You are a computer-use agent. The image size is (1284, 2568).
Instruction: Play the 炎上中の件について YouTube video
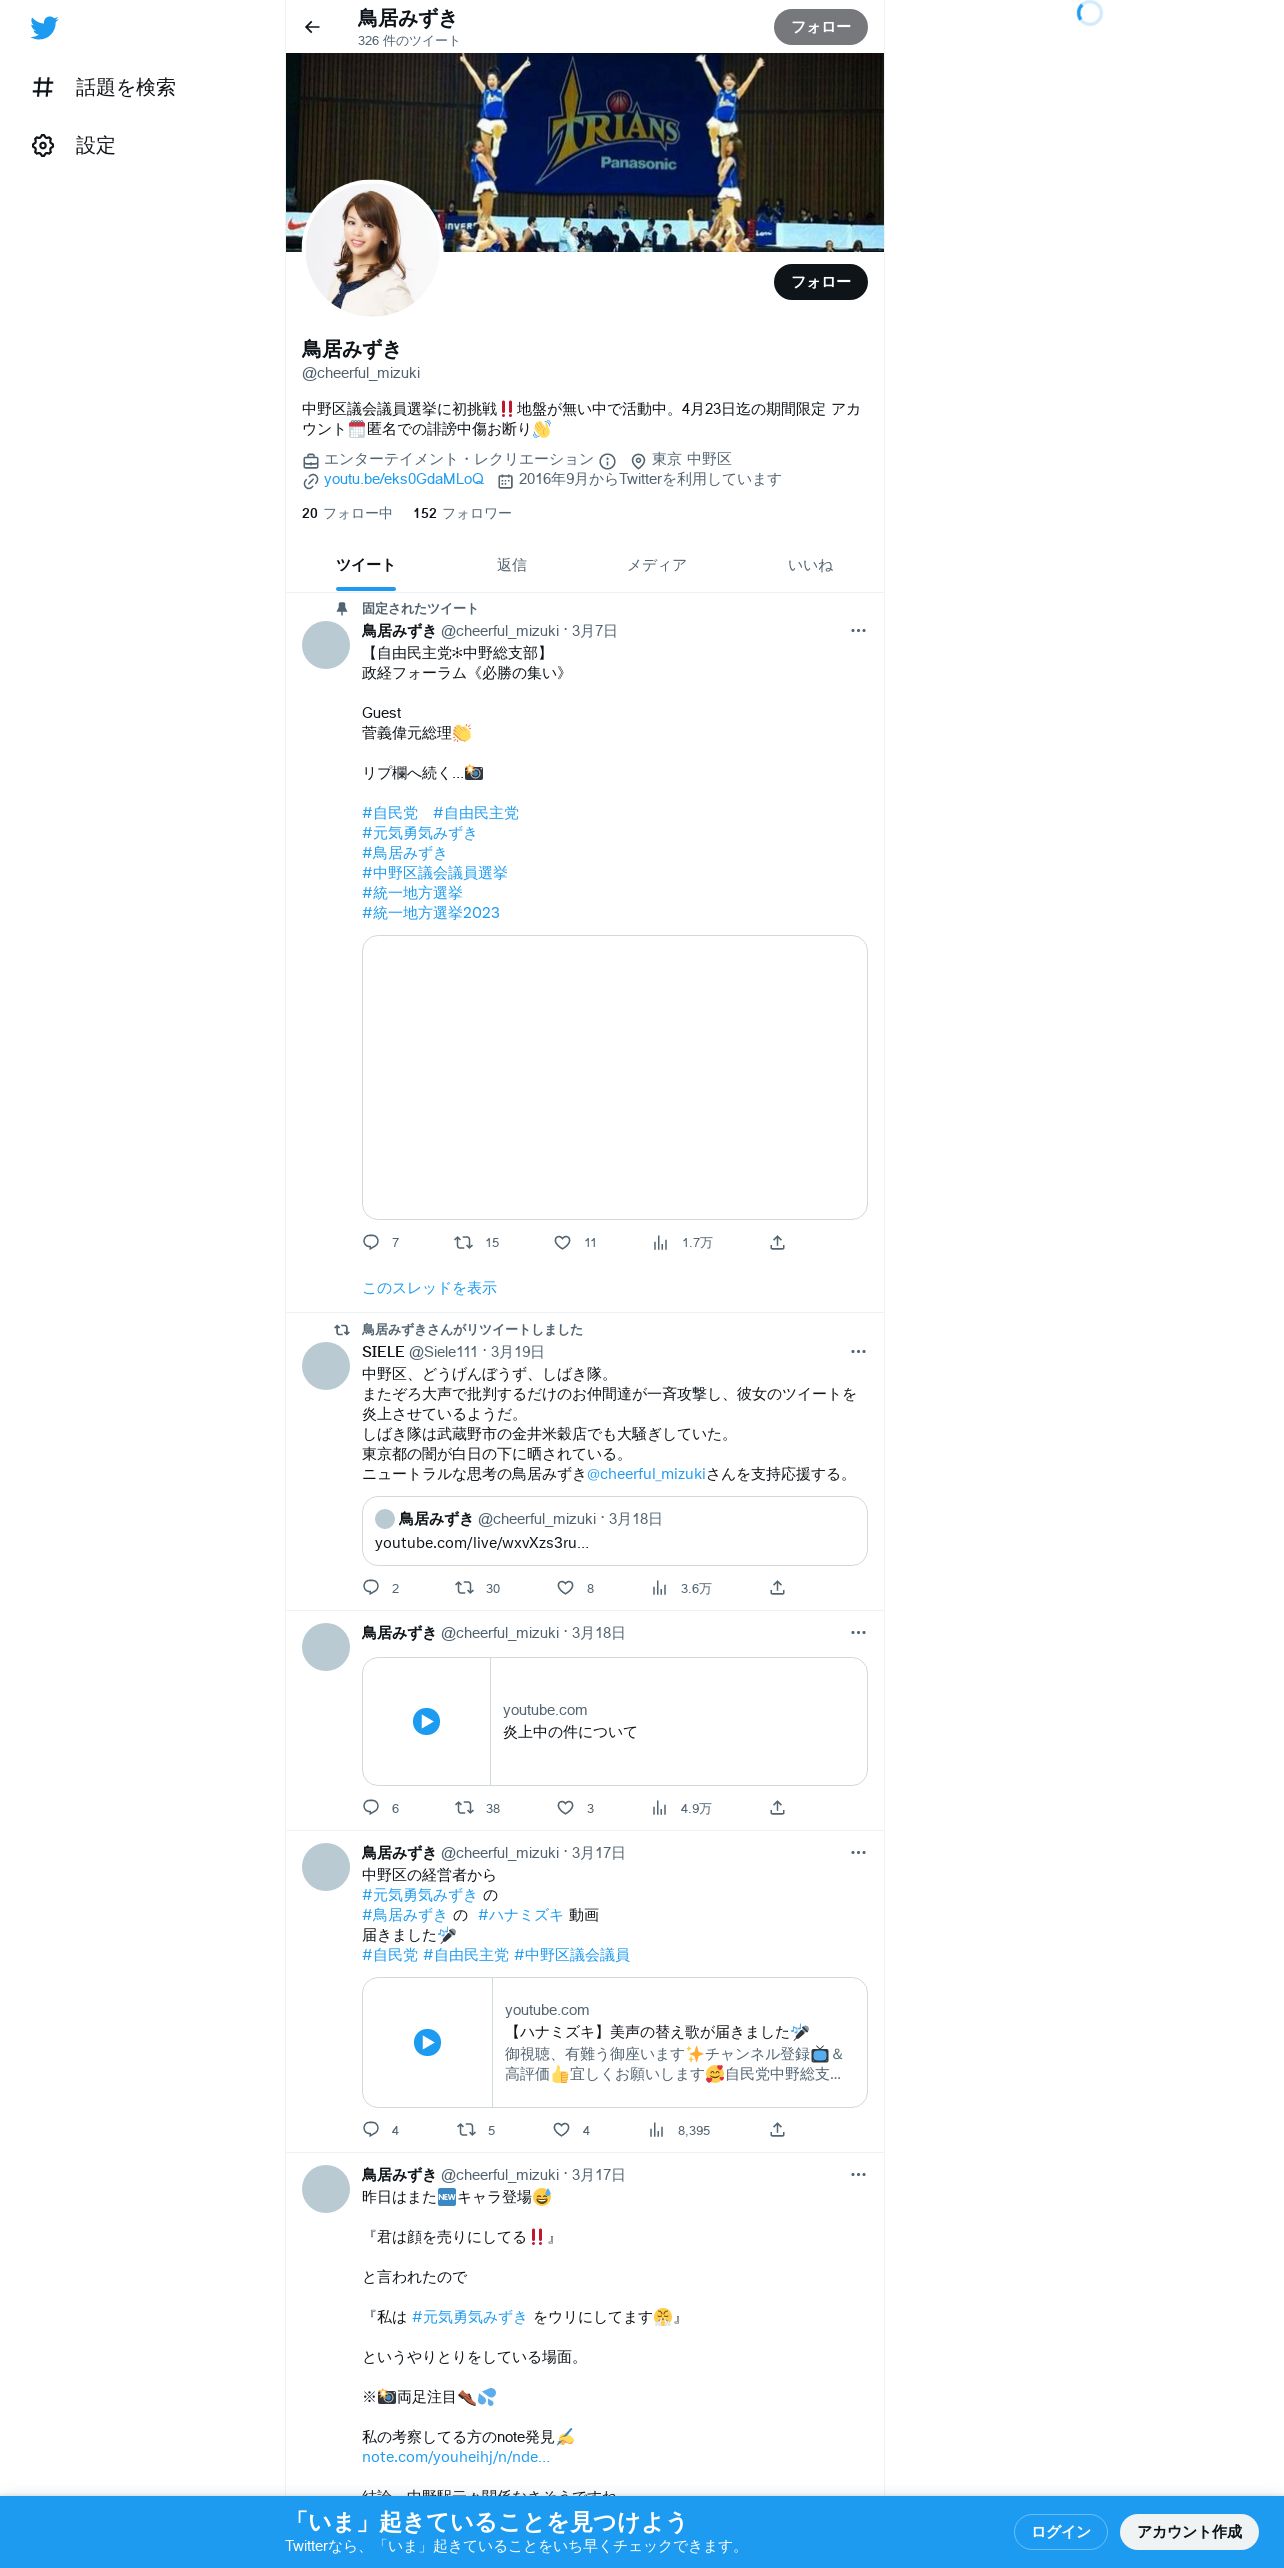[427, 1721]
